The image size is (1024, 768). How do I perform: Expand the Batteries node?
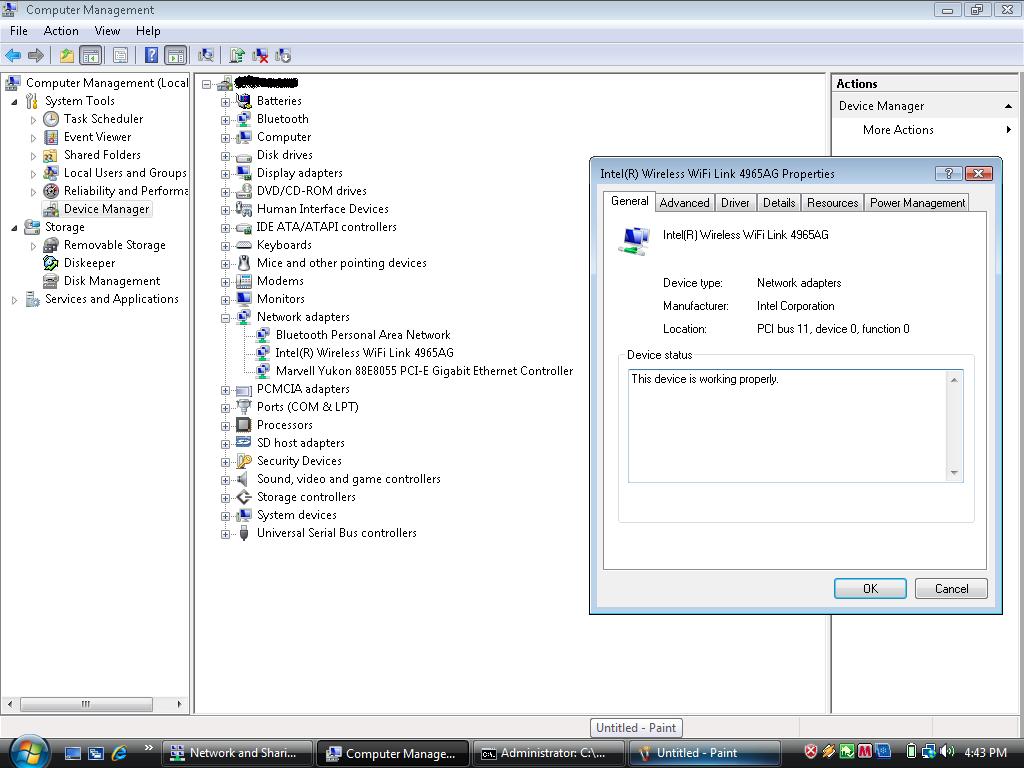pos(225,101)
